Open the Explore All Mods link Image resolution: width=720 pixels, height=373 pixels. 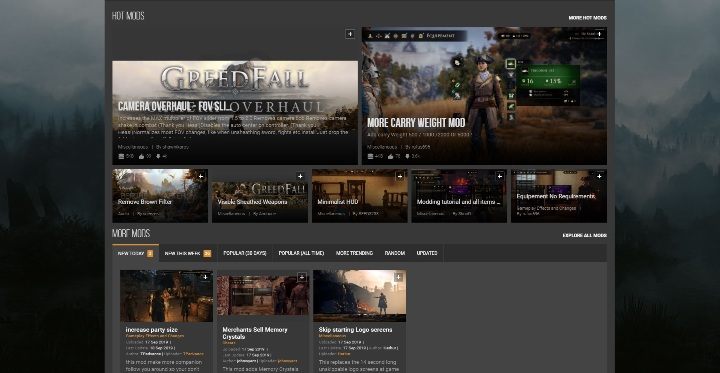(585, 236)
